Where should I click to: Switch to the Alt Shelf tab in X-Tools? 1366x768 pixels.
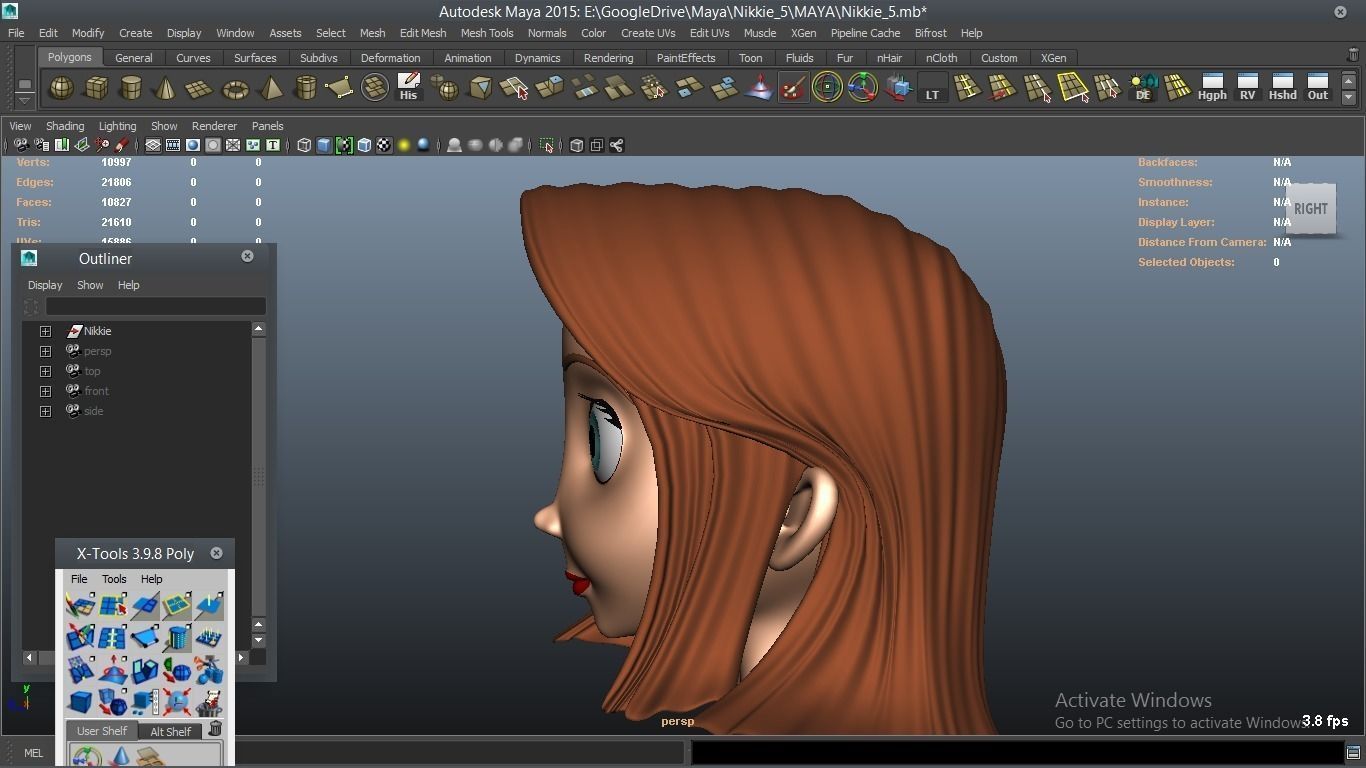[171, 731]
